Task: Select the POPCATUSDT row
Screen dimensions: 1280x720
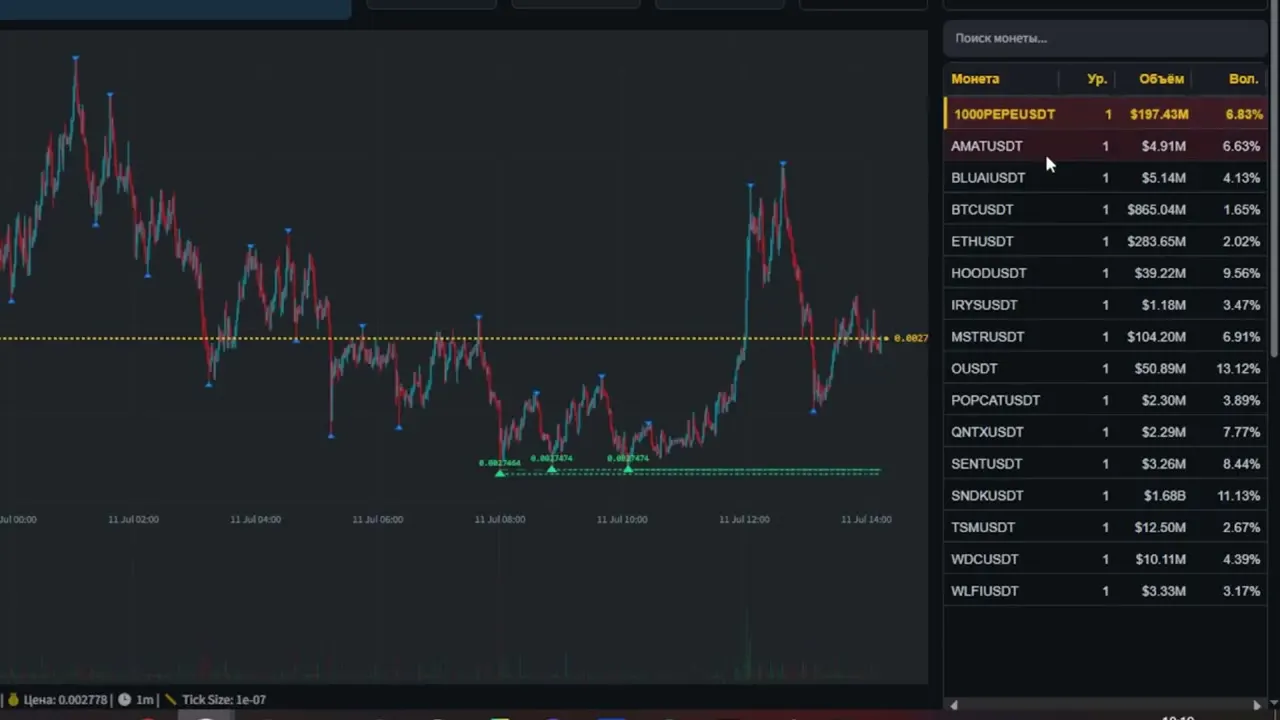Action: point(1105,400)
